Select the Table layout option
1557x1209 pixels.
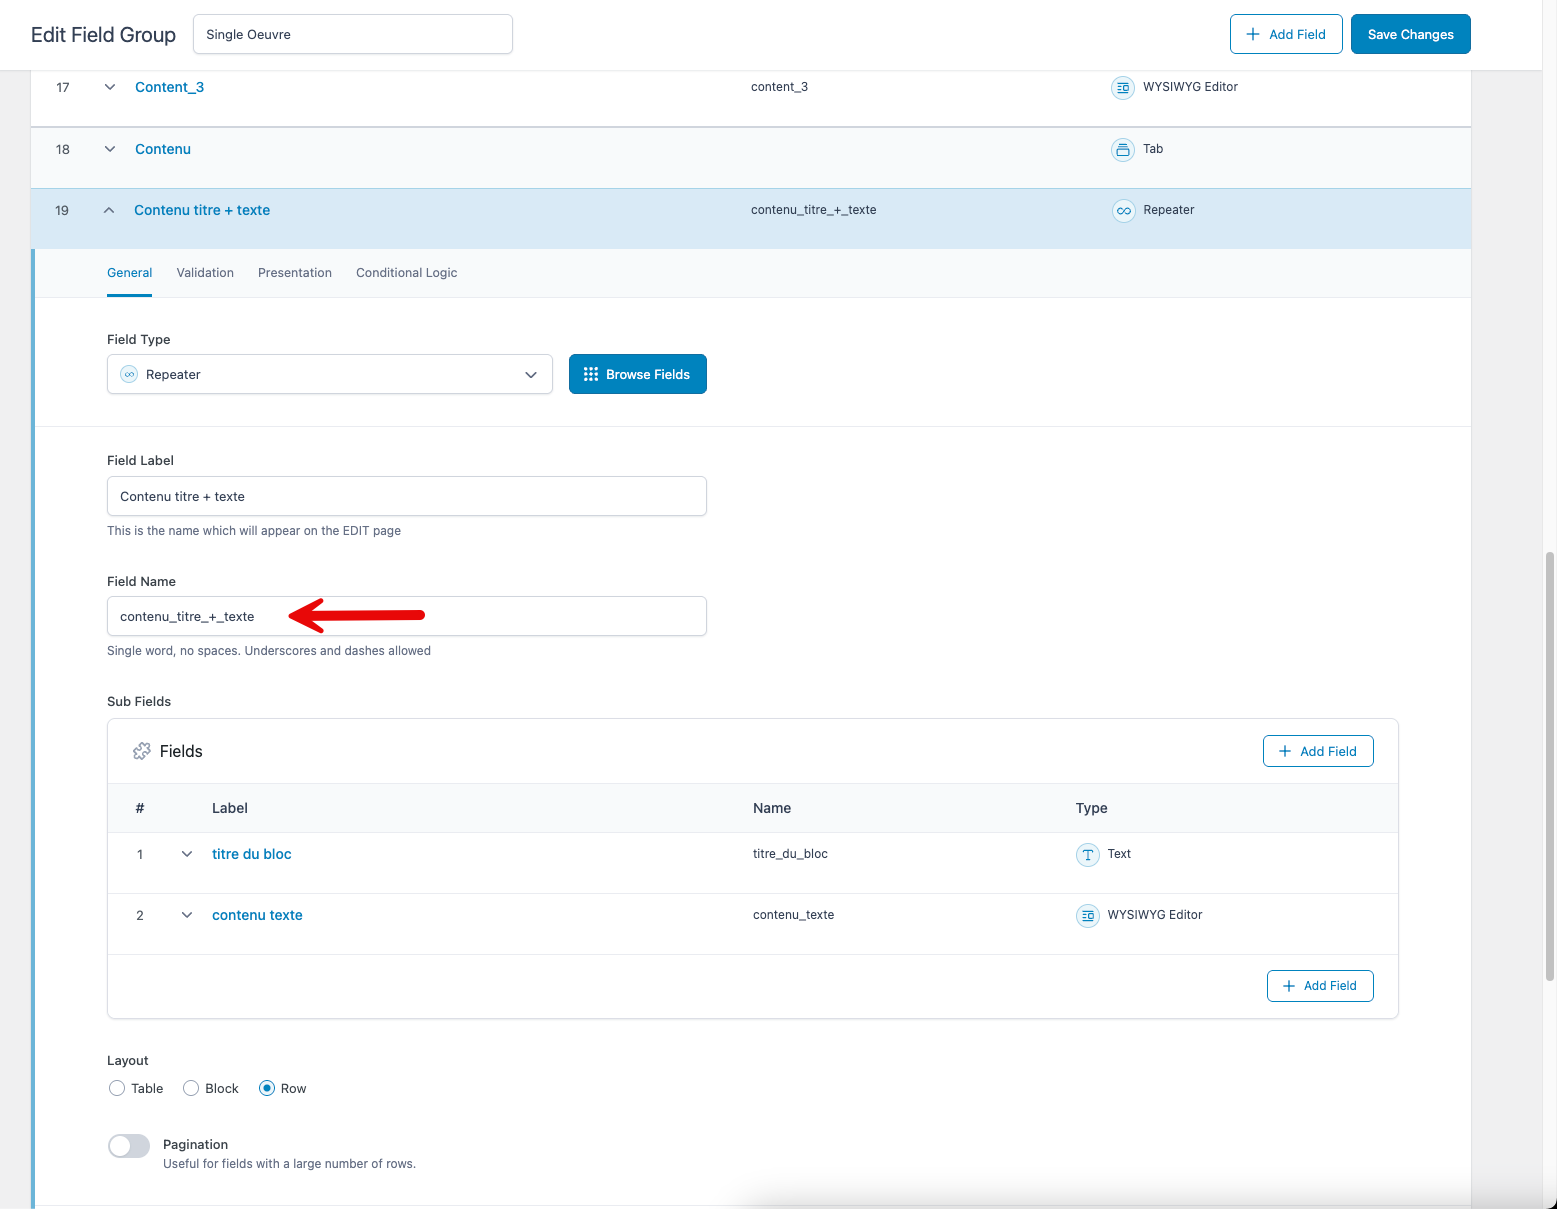pyautogui.click(x=117, y=1088)
